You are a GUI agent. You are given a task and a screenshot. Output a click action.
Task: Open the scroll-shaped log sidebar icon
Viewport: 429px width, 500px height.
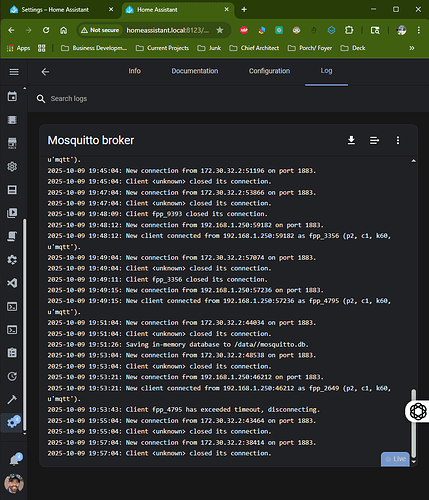pyautogui.click(x=12, y=236)
